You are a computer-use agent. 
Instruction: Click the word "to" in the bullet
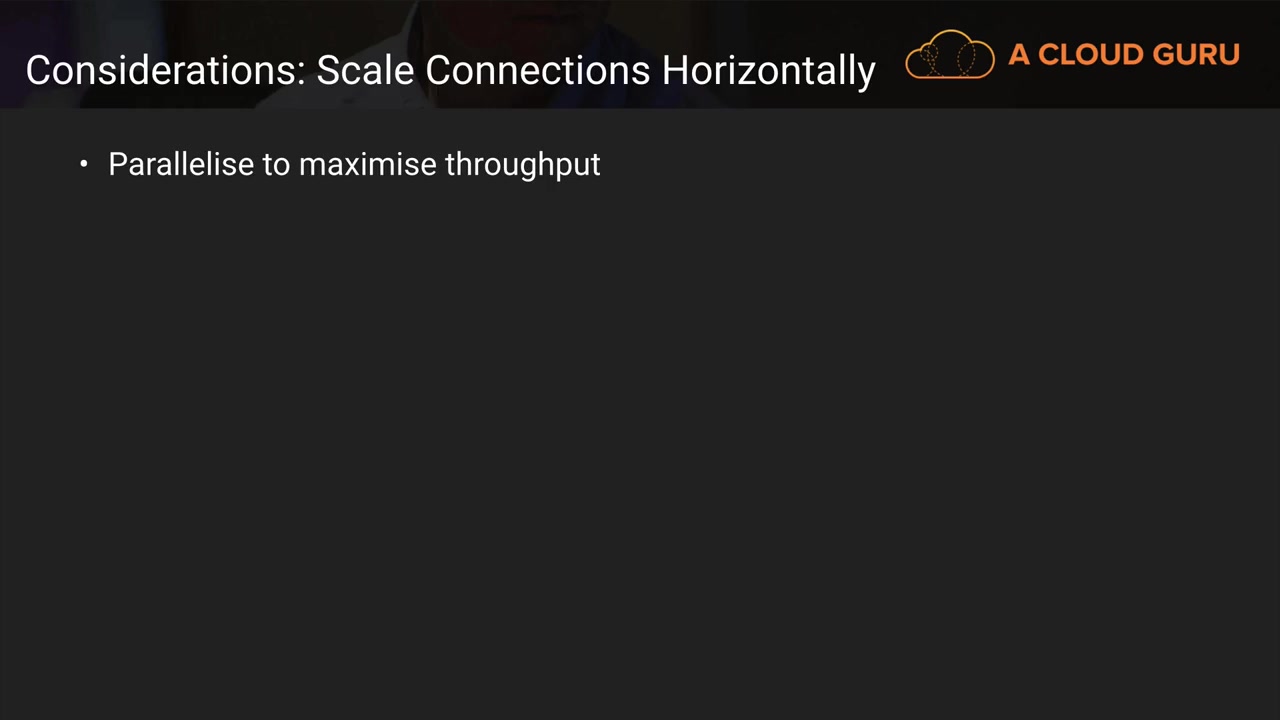click(x=276, y=164)
